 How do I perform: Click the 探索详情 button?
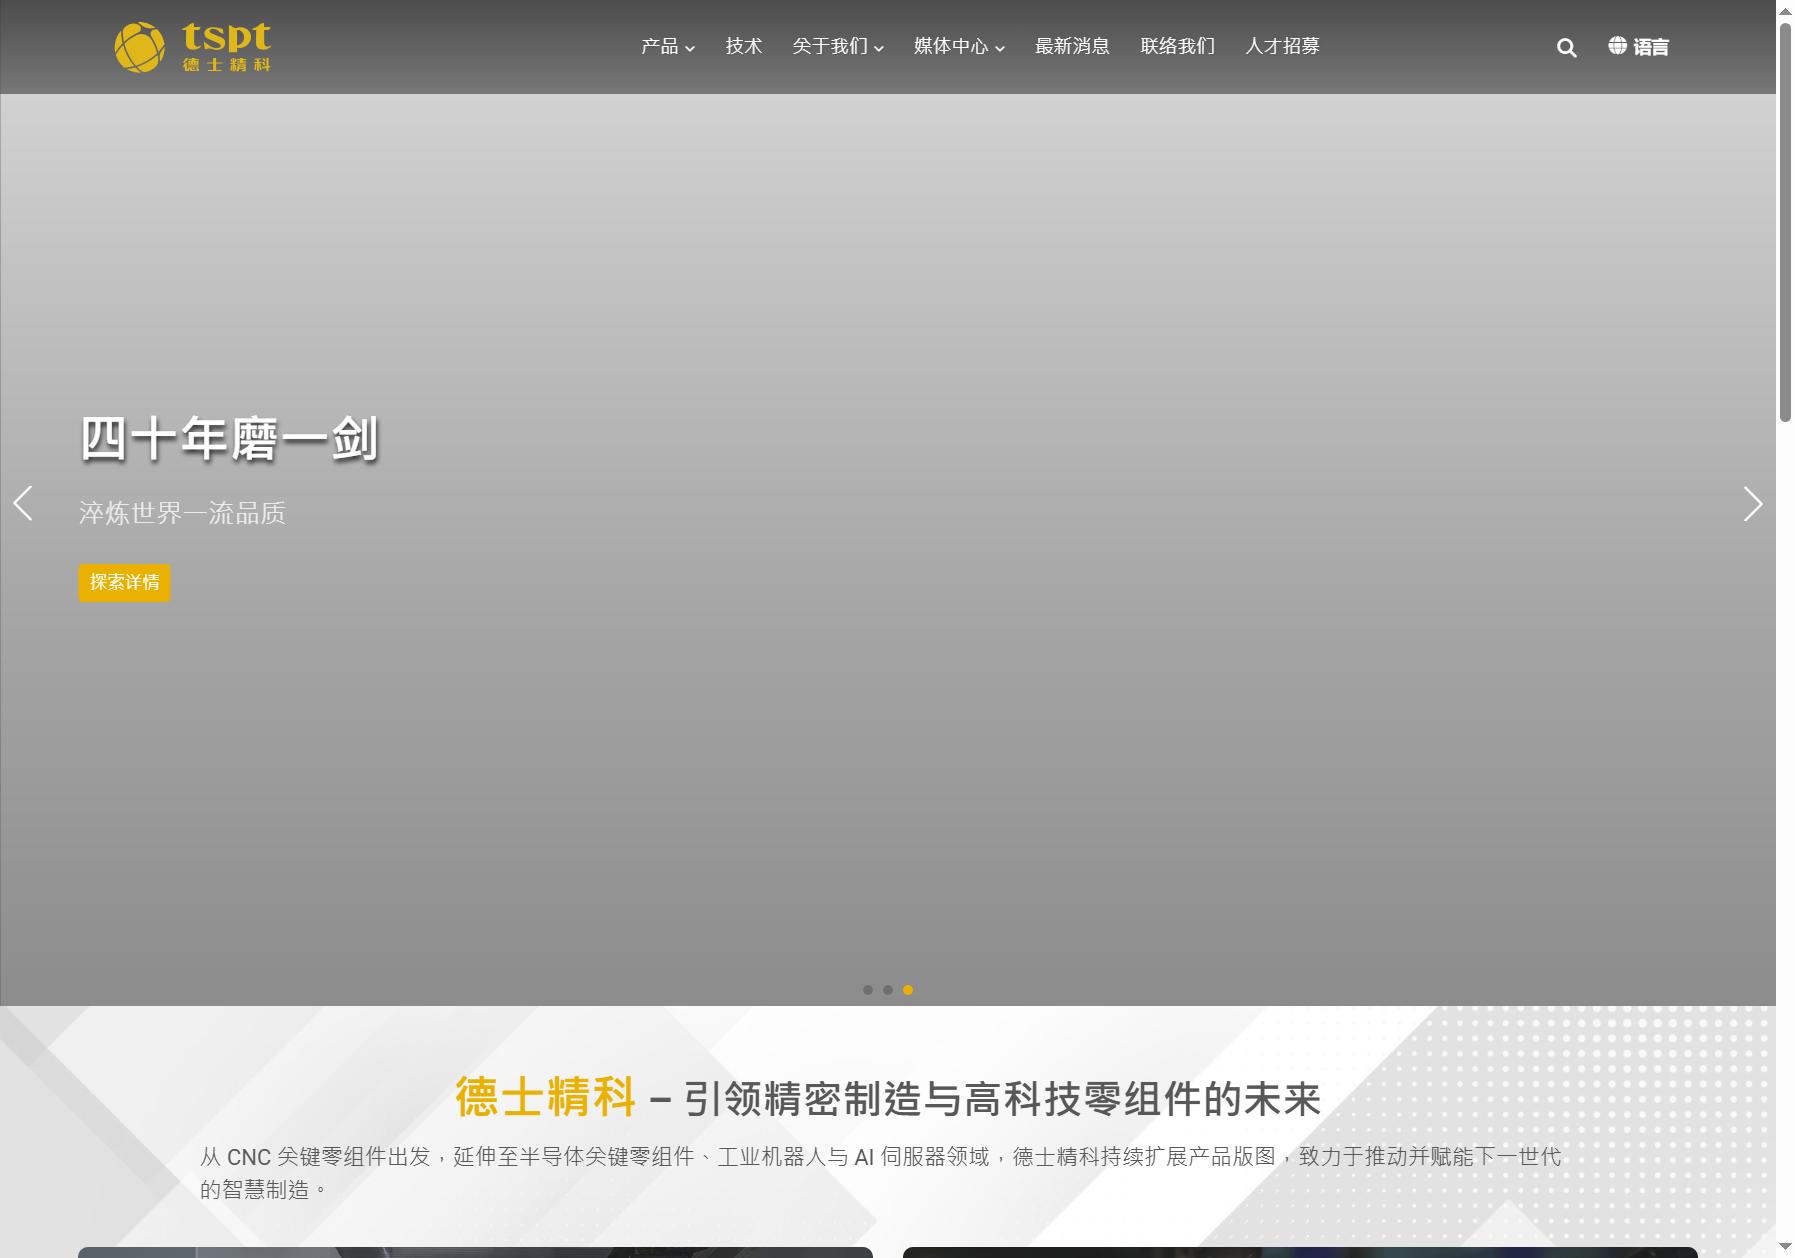coord(125,583)
